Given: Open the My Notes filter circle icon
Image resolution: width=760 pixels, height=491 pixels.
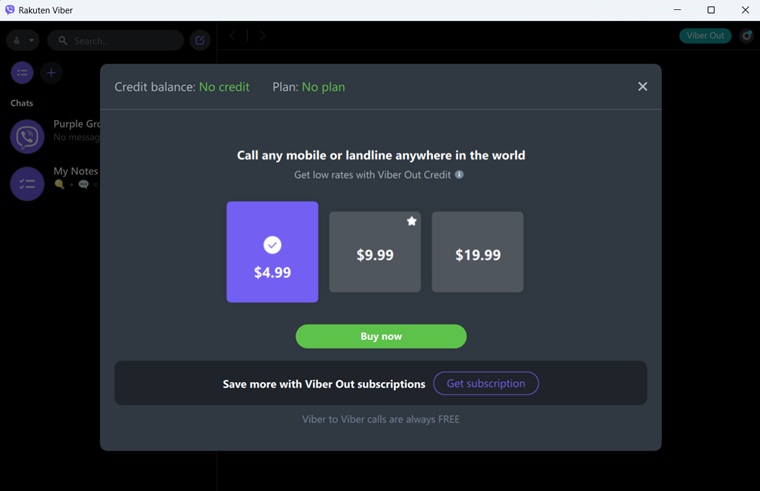Looking at the screenshot, I should click(x=22, y=73).
